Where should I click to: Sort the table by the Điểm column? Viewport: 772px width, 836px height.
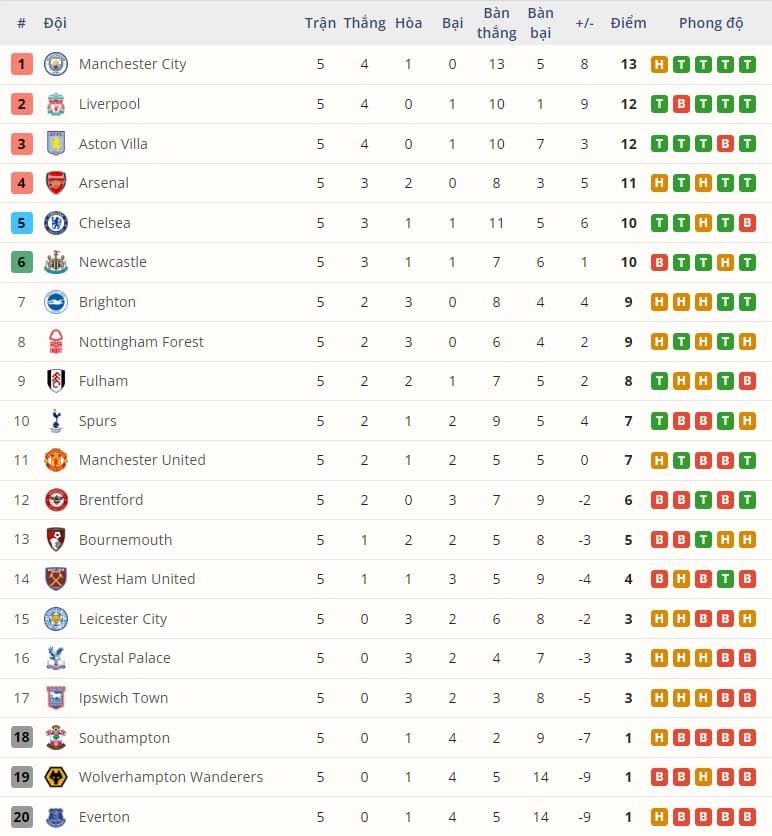point(628,22)
